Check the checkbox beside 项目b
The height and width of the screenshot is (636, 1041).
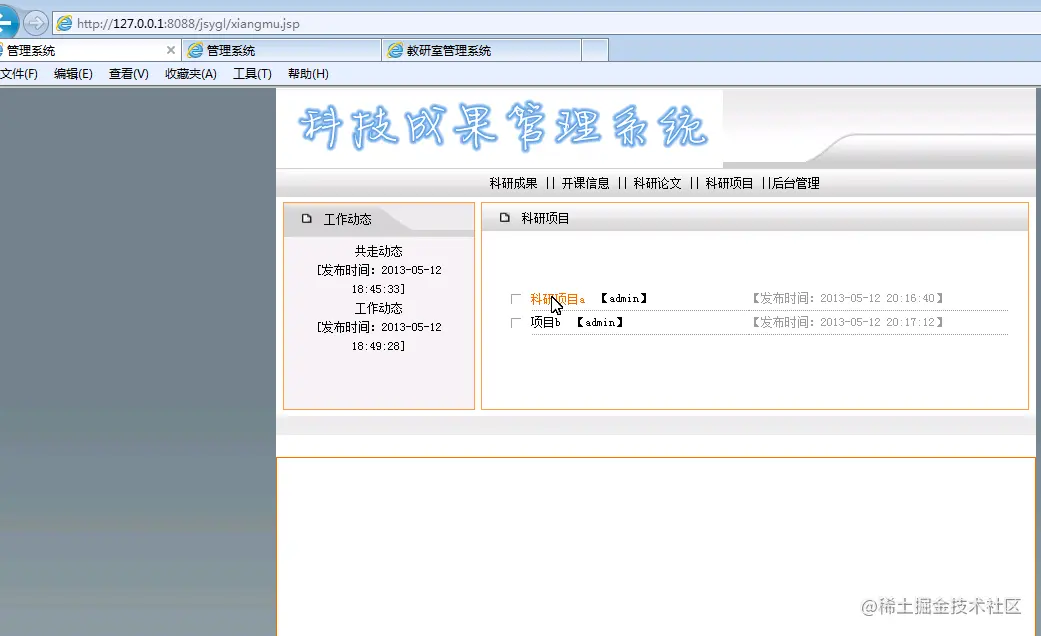[x=516, y=322]
